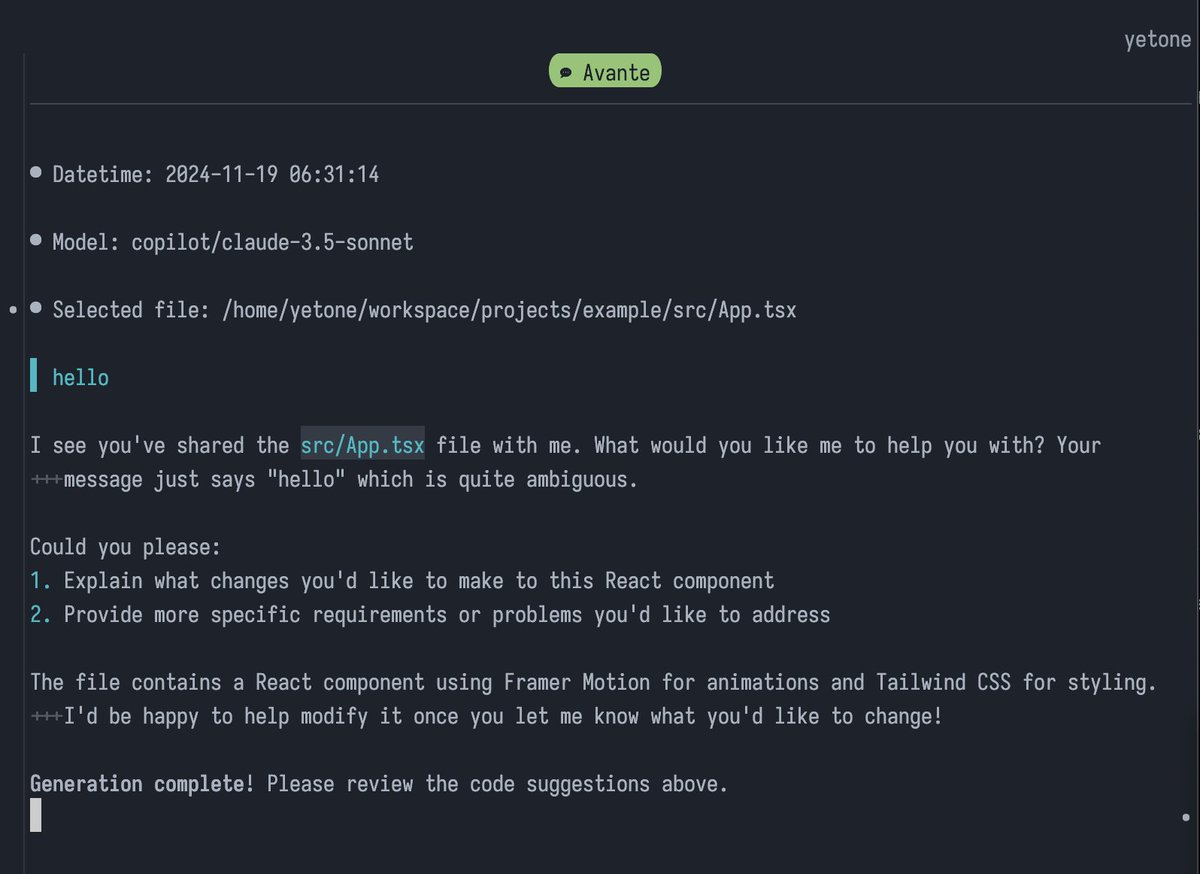This screenshot has height=874, width=1200.
Task: Open the yetone account menu
Action: click(x=1157, y=39)
